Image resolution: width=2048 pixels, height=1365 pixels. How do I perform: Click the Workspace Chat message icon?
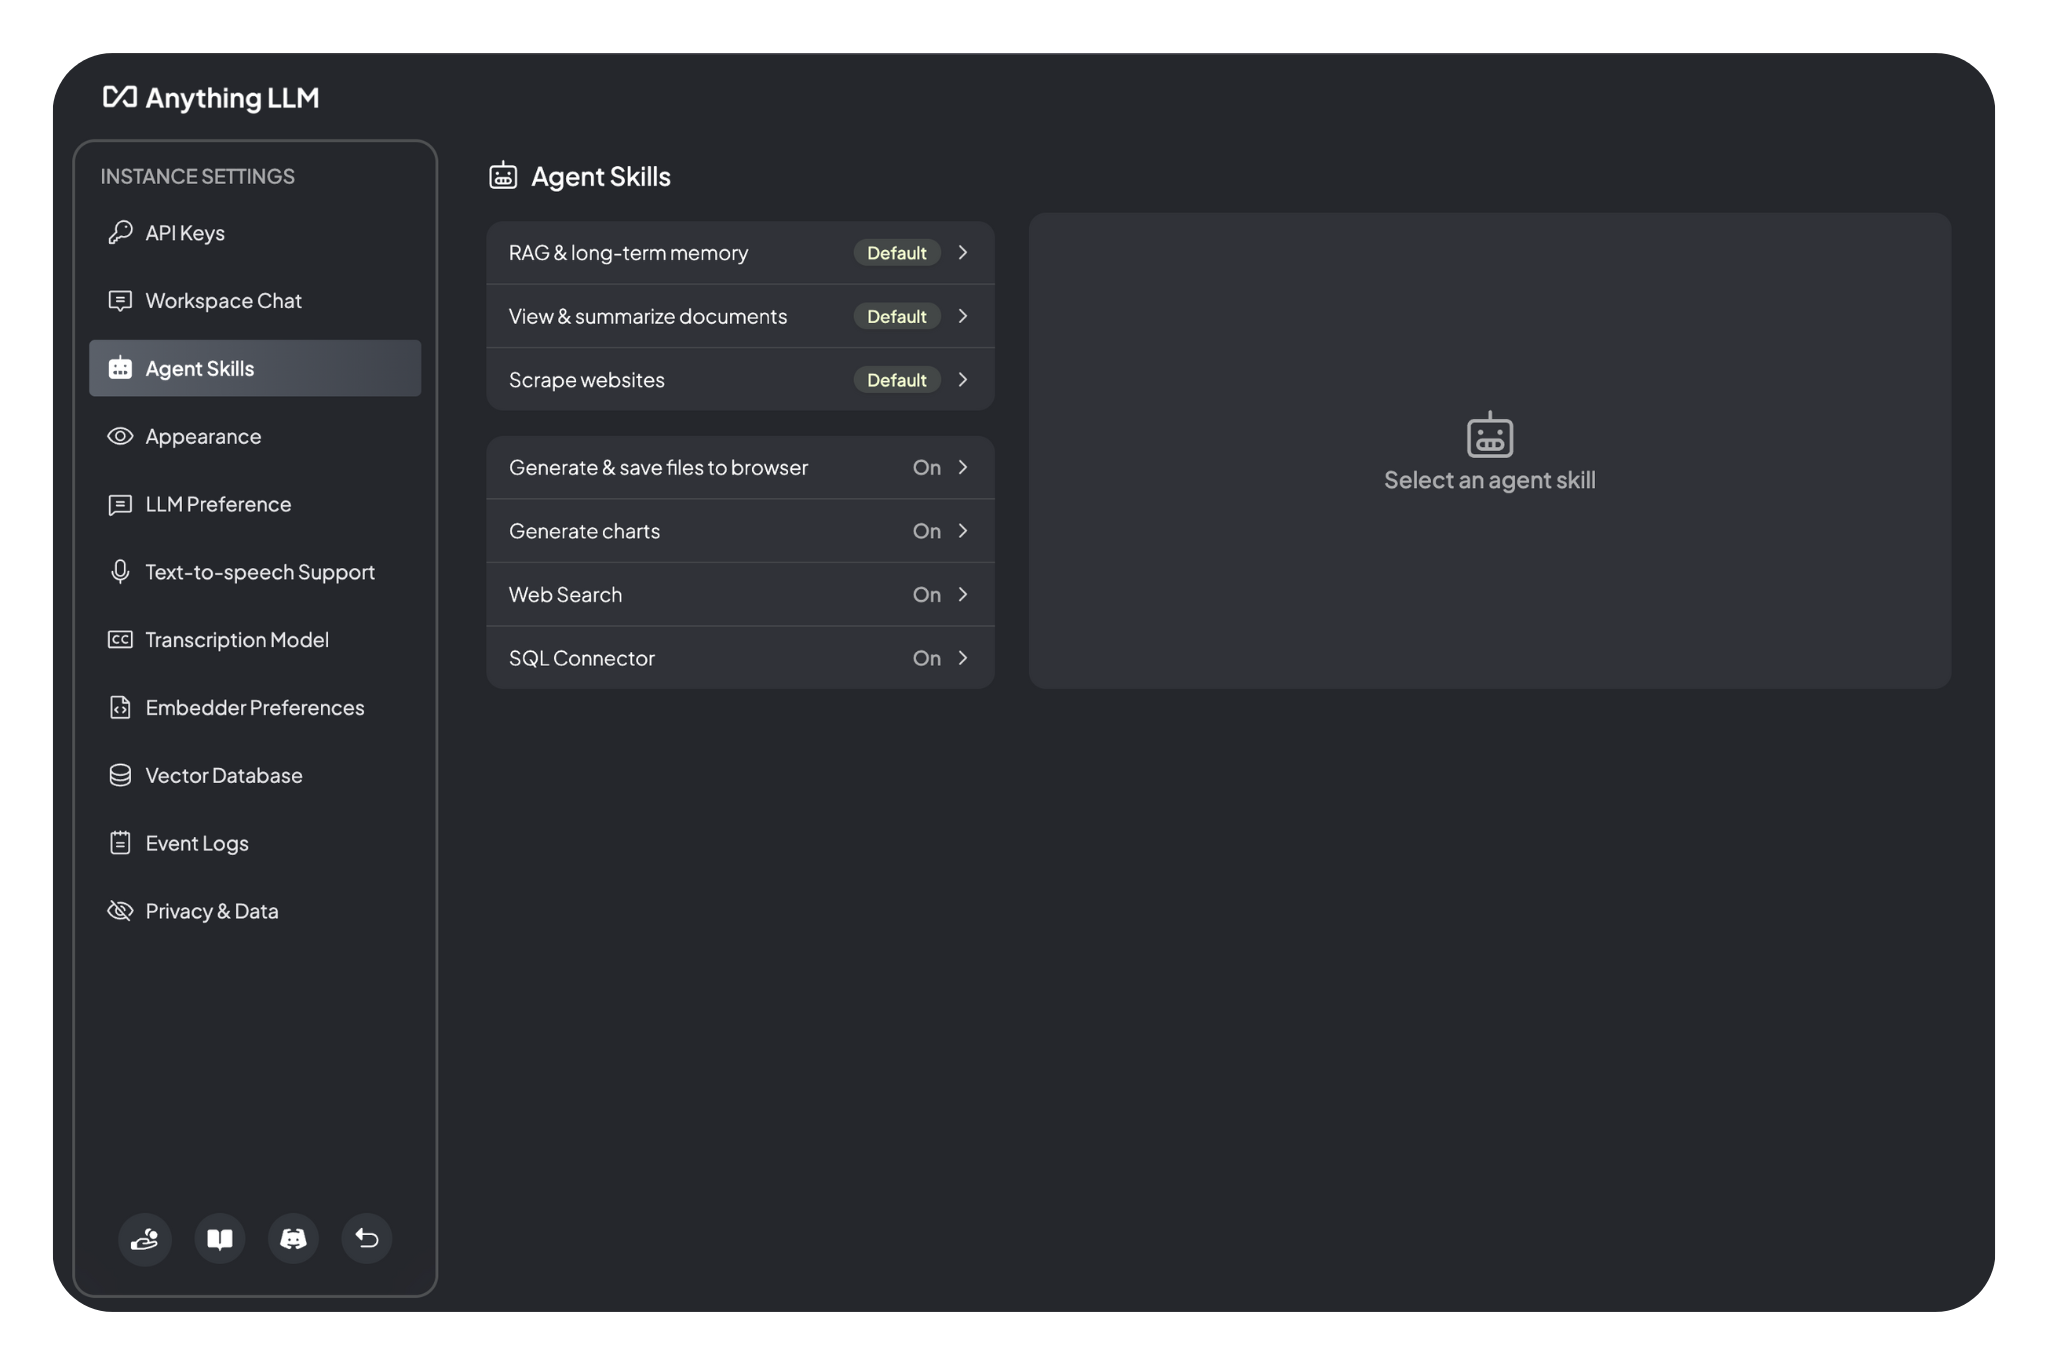tap(120, 300)
